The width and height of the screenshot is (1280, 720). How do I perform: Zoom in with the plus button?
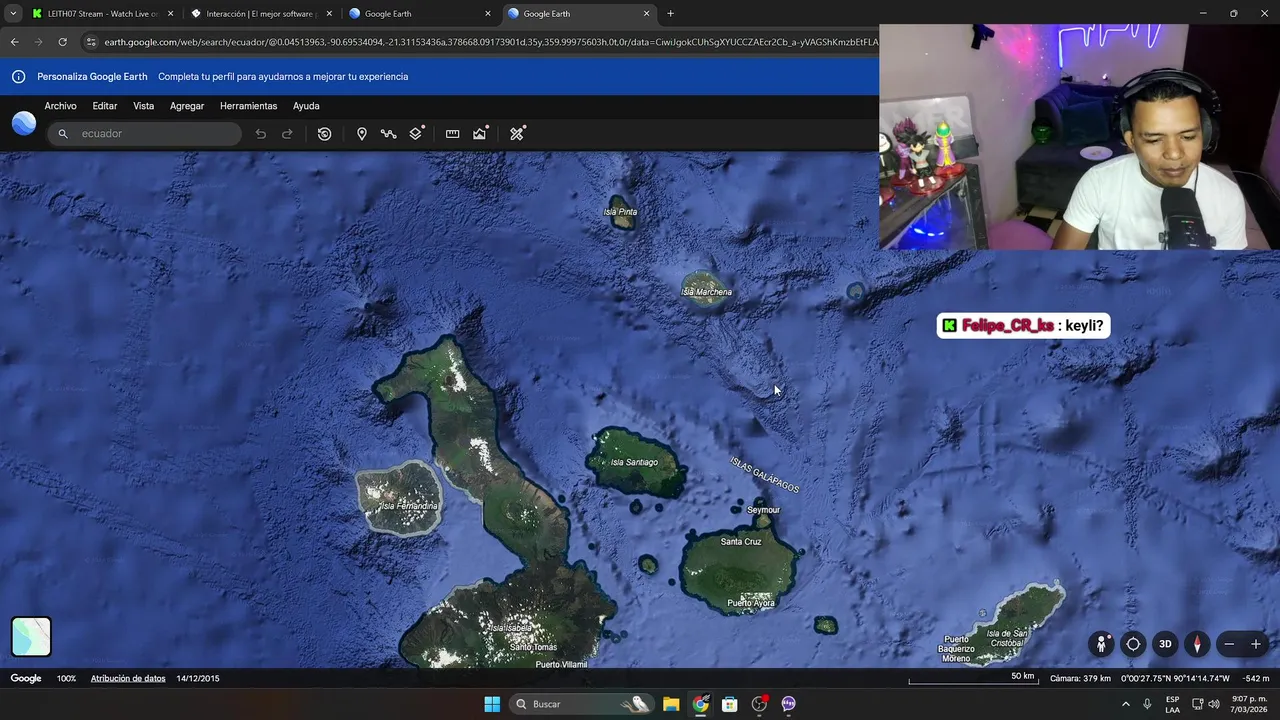coord(1256,644)
